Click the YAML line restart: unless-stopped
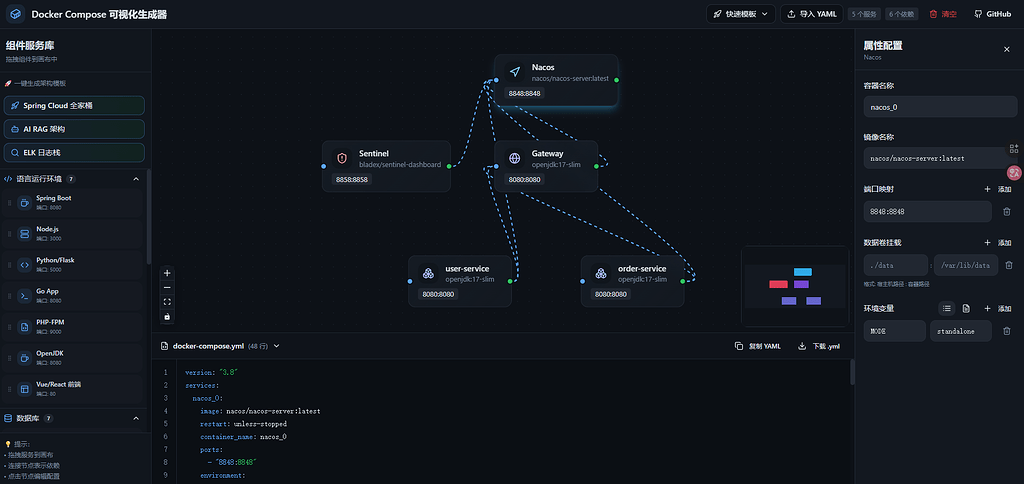The height and width of the screenshot is (484, 1024). point(243,424)
